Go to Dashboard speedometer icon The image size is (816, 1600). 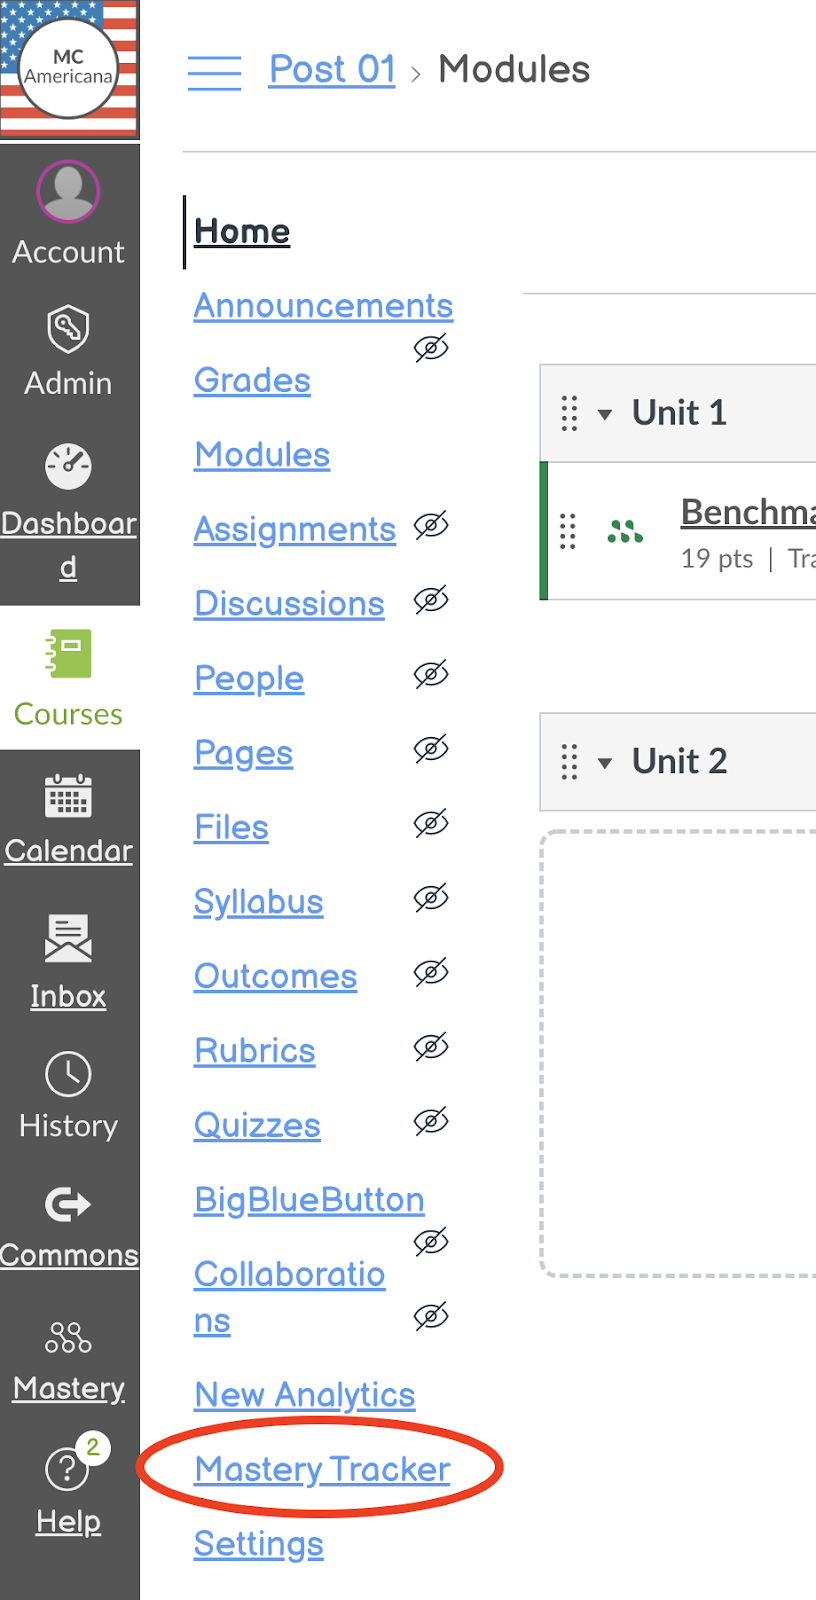[x=68, y=466]
